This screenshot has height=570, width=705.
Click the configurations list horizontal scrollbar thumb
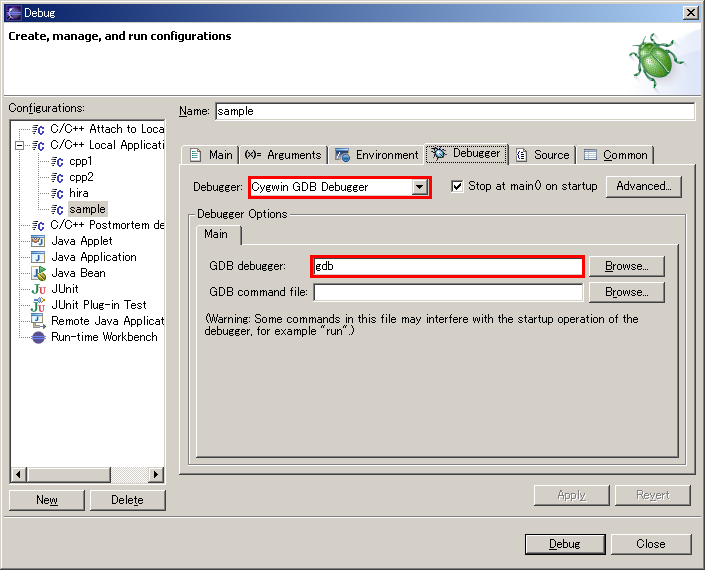click(x=68, y=475)
